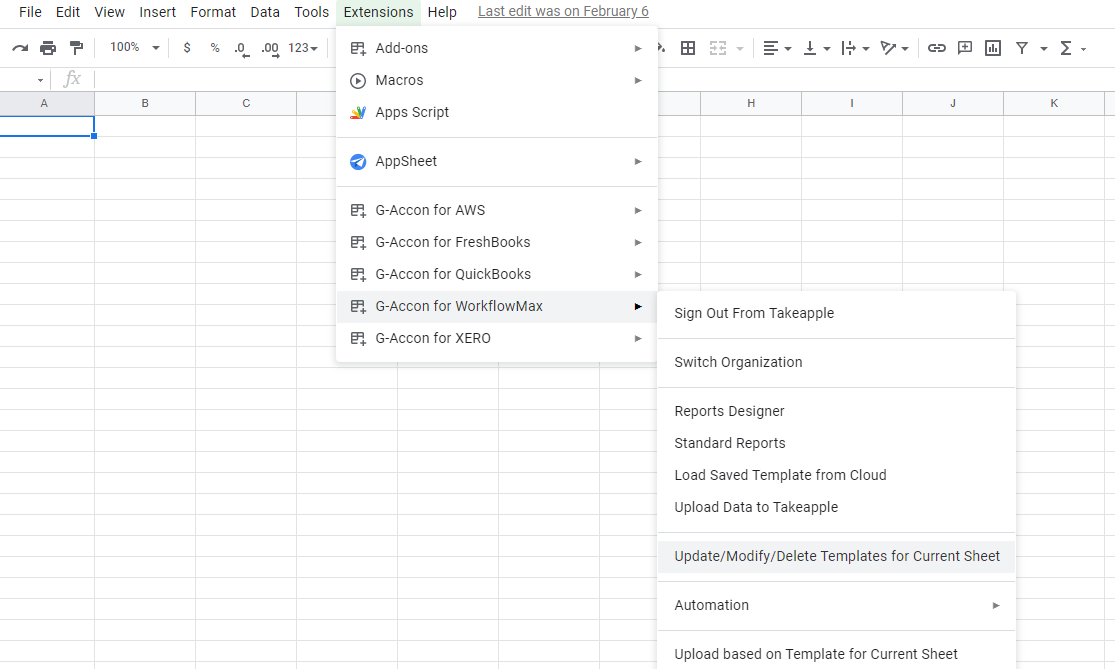The image size is (1115, 669).
Task: Expand the AppSheet submenu
Action: (x=496, y=161)
